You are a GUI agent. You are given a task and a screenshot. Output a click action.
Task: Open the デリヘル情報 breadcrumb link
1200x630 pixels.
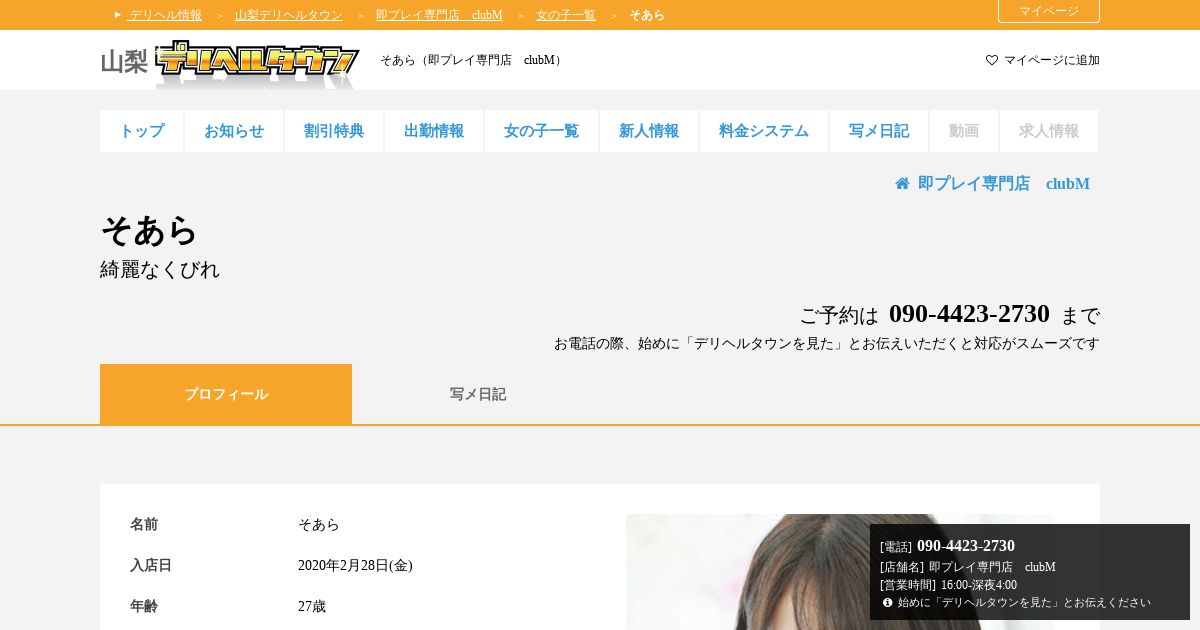[x=165, y=15]
